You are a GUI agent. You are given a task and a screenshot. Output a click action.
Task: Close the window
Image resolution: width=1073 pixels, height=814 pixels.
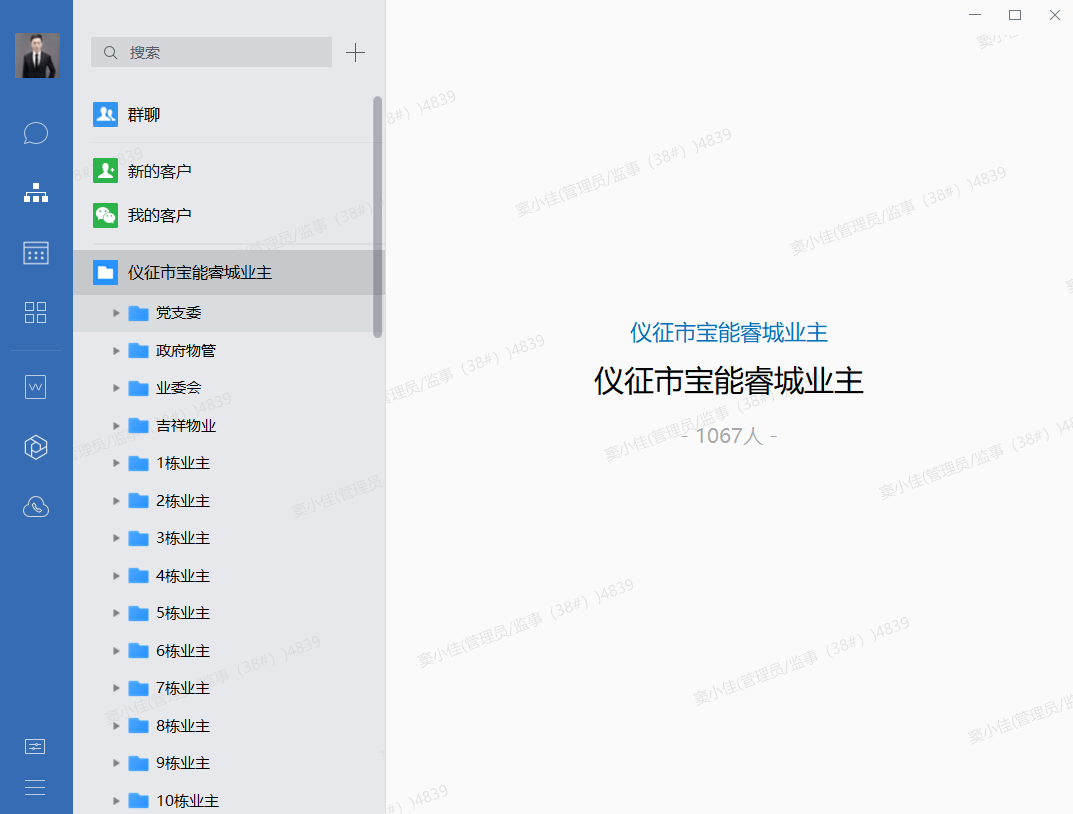point(1055,14)
